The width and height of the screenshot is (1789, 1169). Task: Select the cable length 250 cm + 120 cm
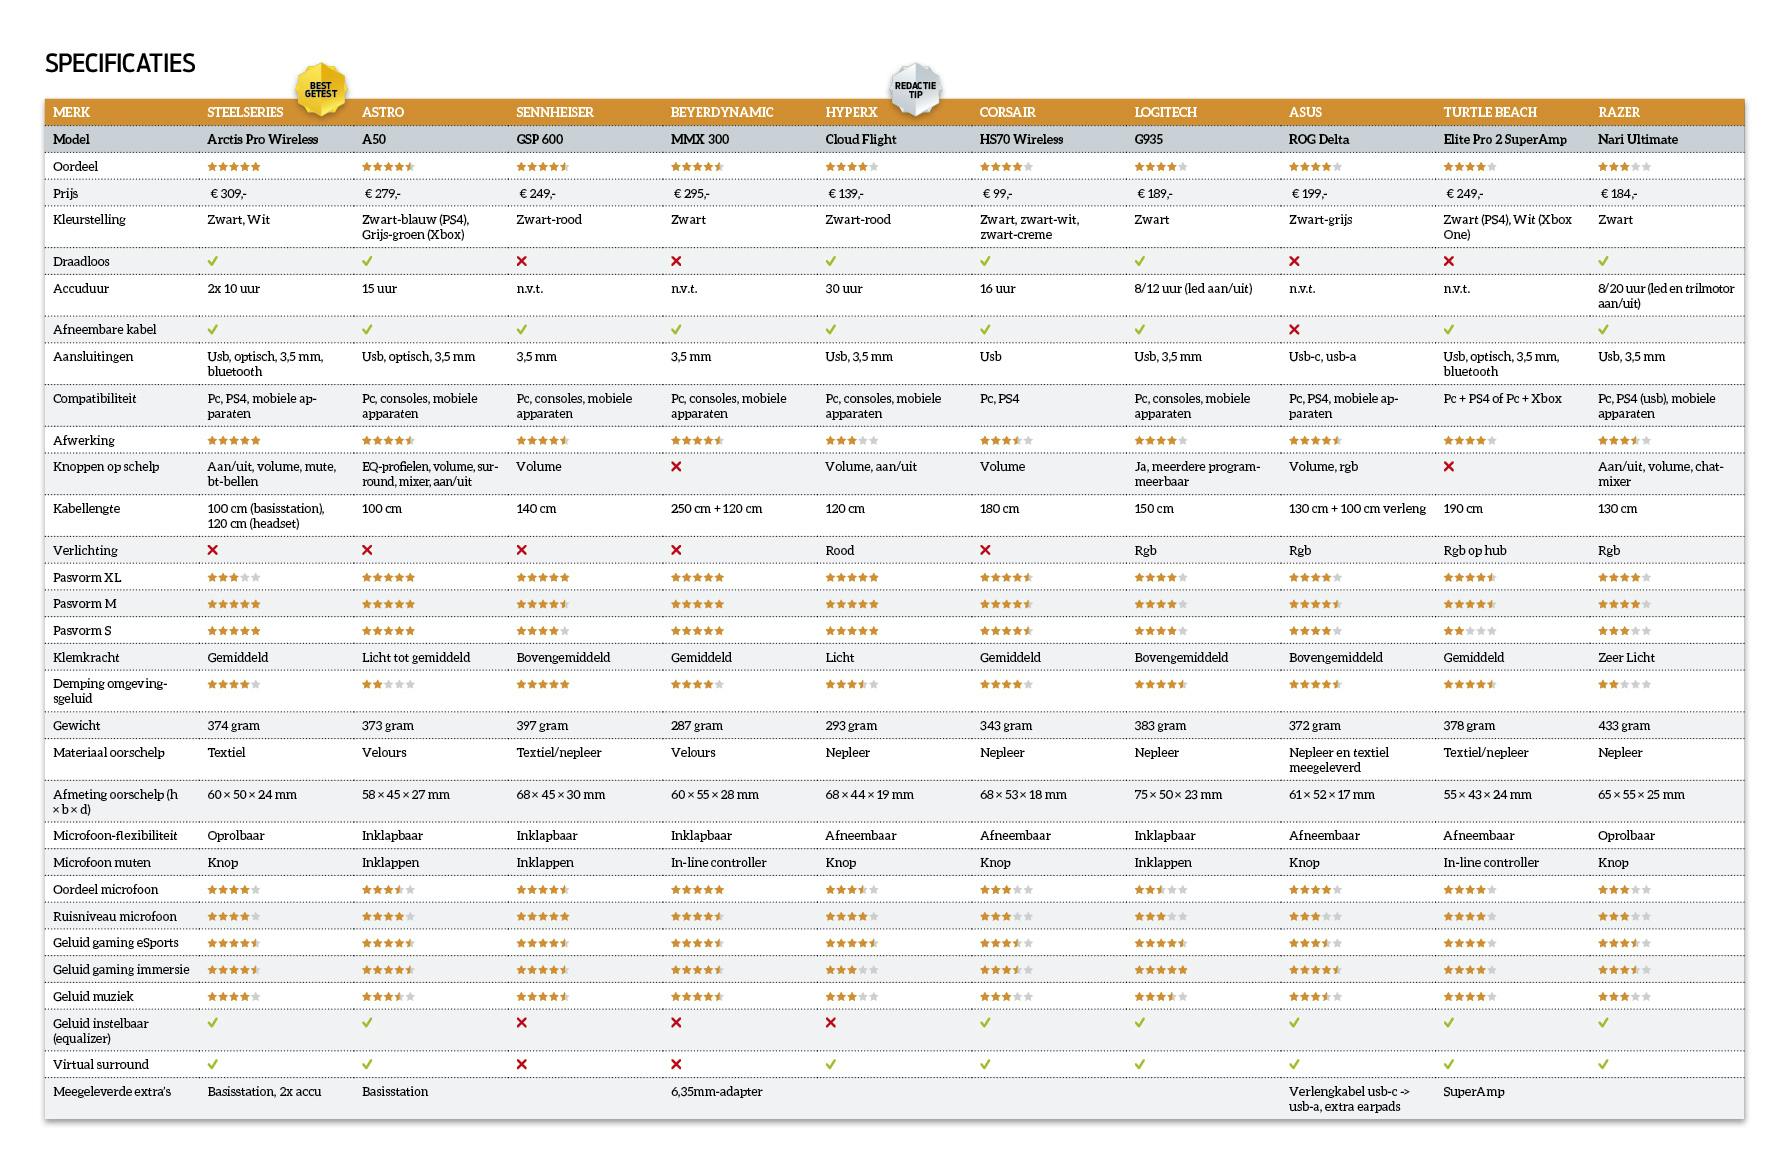click(716, 508)
